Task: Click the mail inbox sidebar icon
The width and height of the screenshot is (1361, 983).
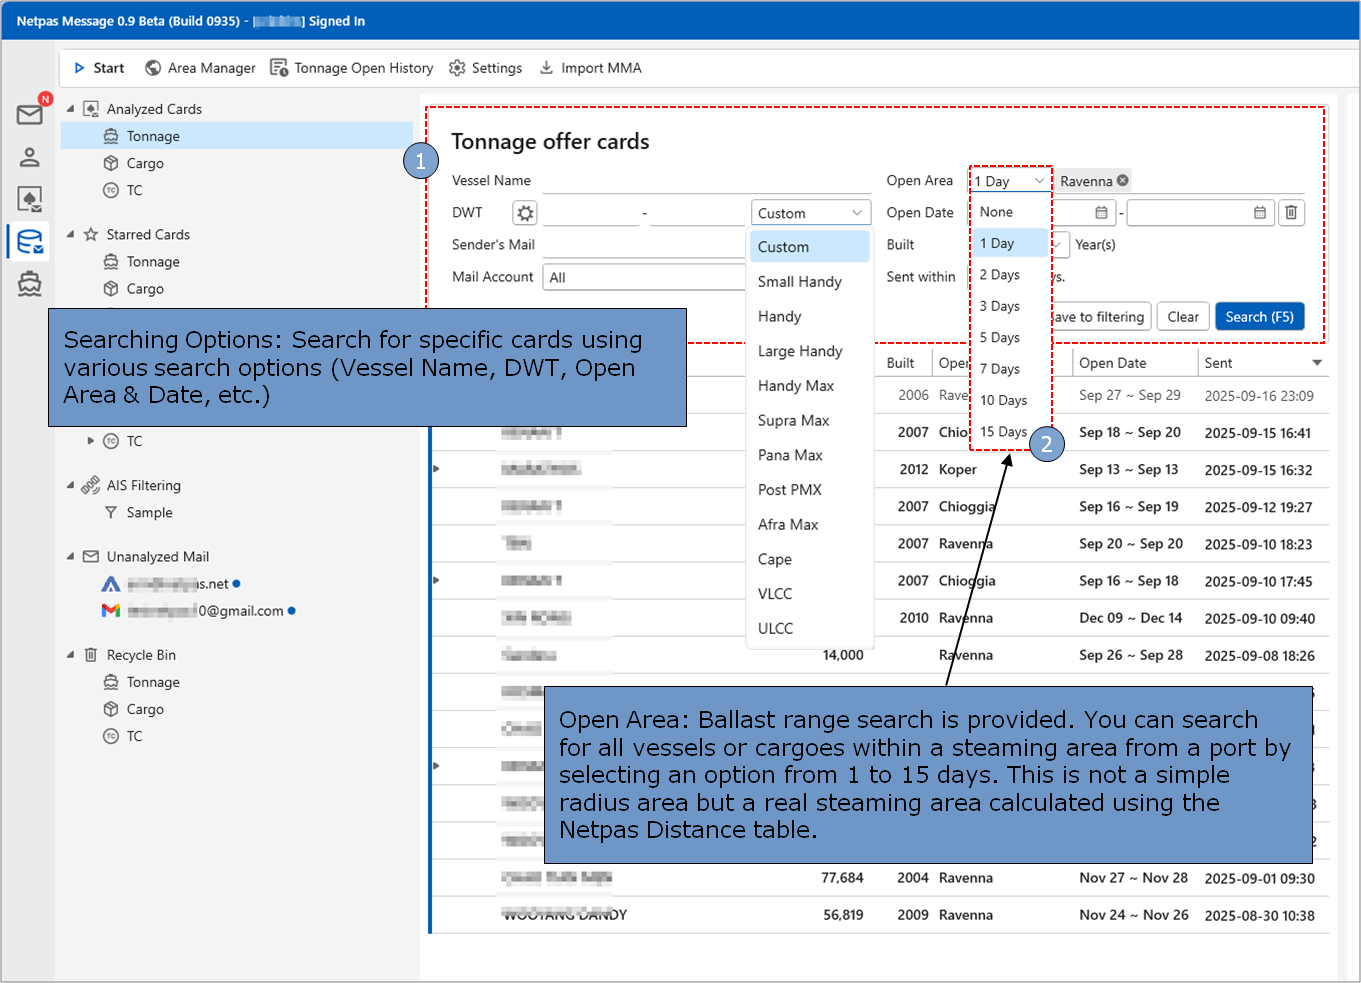Action: (30, 114)
